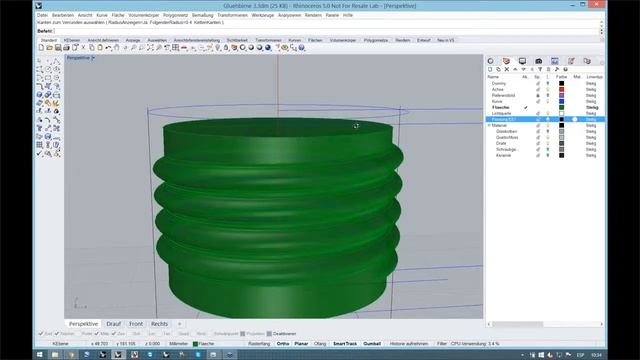Open the Analysieren menu

(289, 15)
